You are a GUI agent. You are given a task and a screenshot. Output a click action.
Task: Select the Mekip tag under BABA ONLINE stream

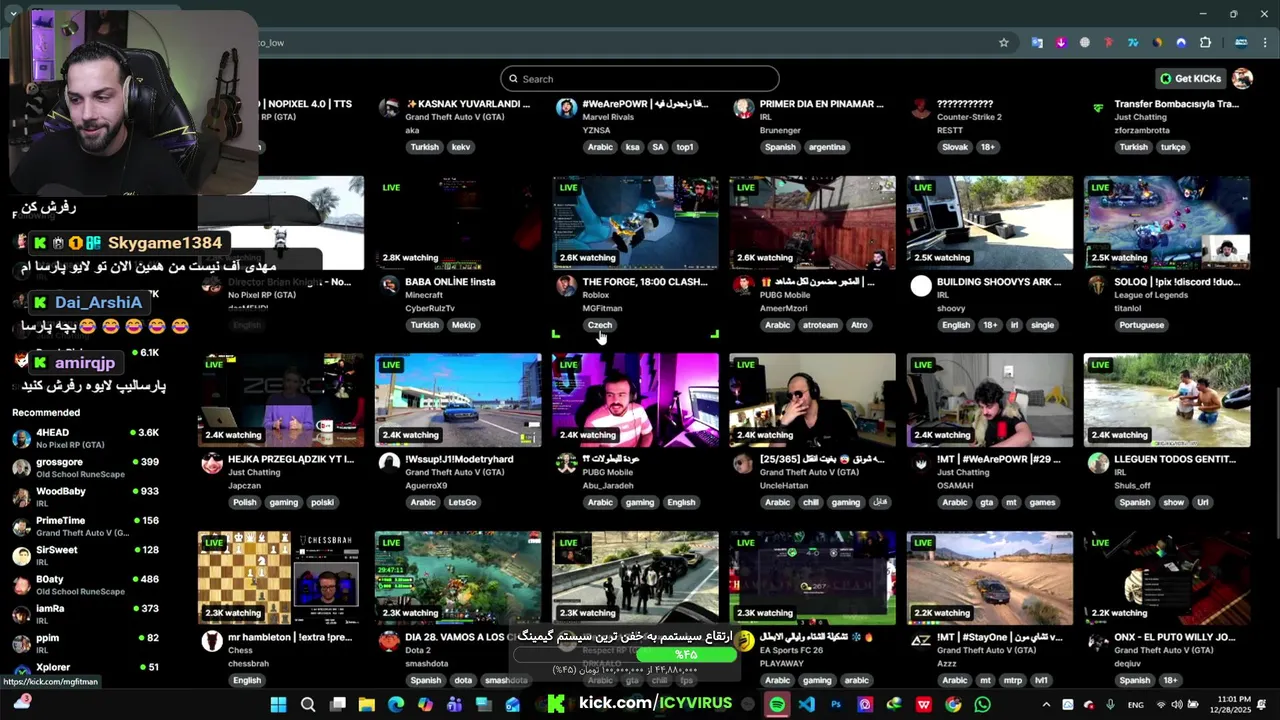(x=463, y=325)
